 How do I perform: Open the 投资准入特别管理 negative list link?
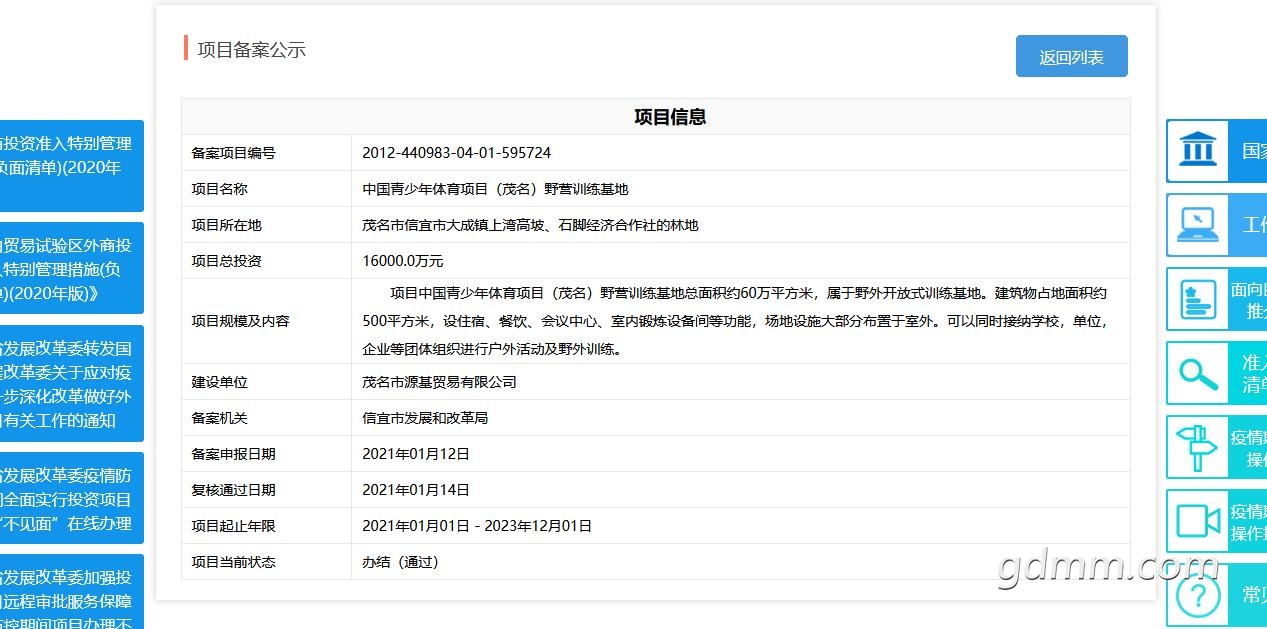[x=72, y=166]
